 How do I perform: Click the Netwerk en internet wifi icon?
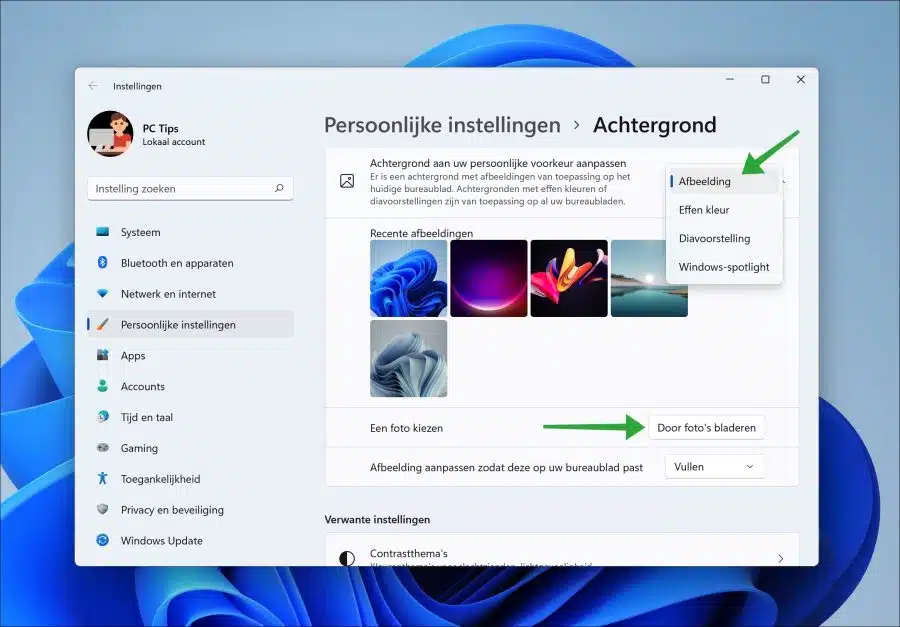coord(103,293)
